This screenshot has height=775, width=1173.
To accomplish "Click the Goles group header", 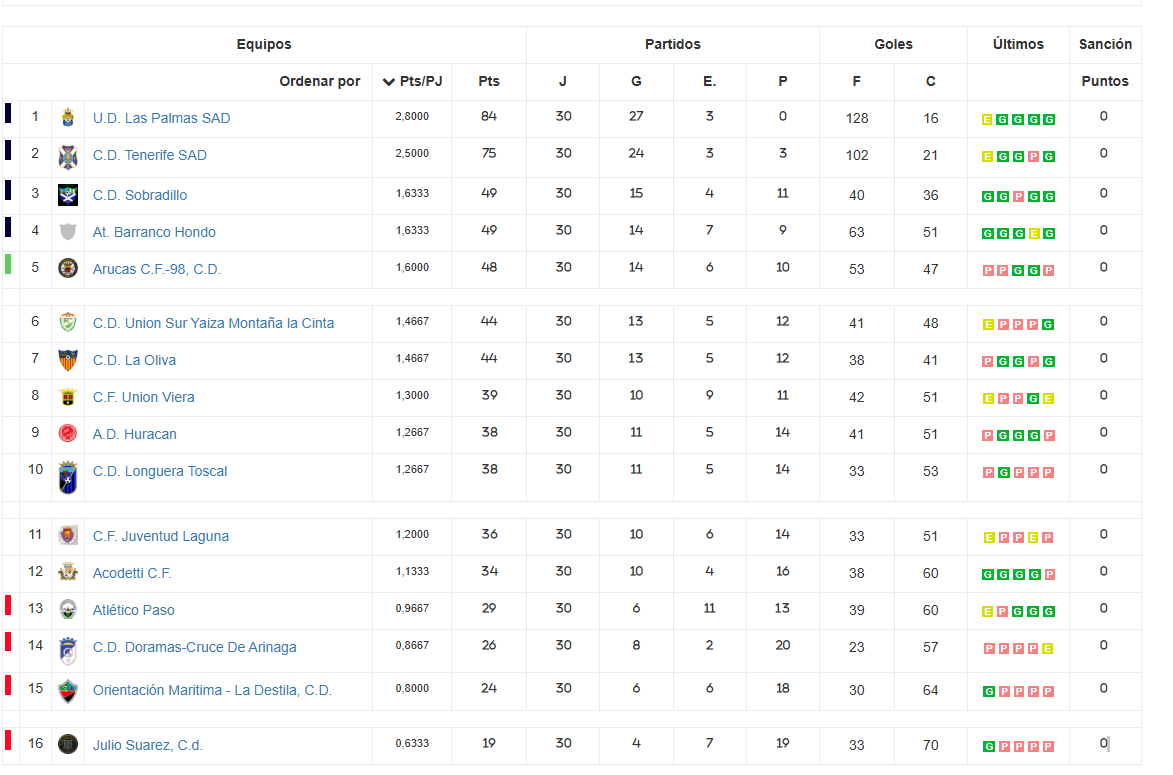I will pyautogui.click(x=893, y=44).
